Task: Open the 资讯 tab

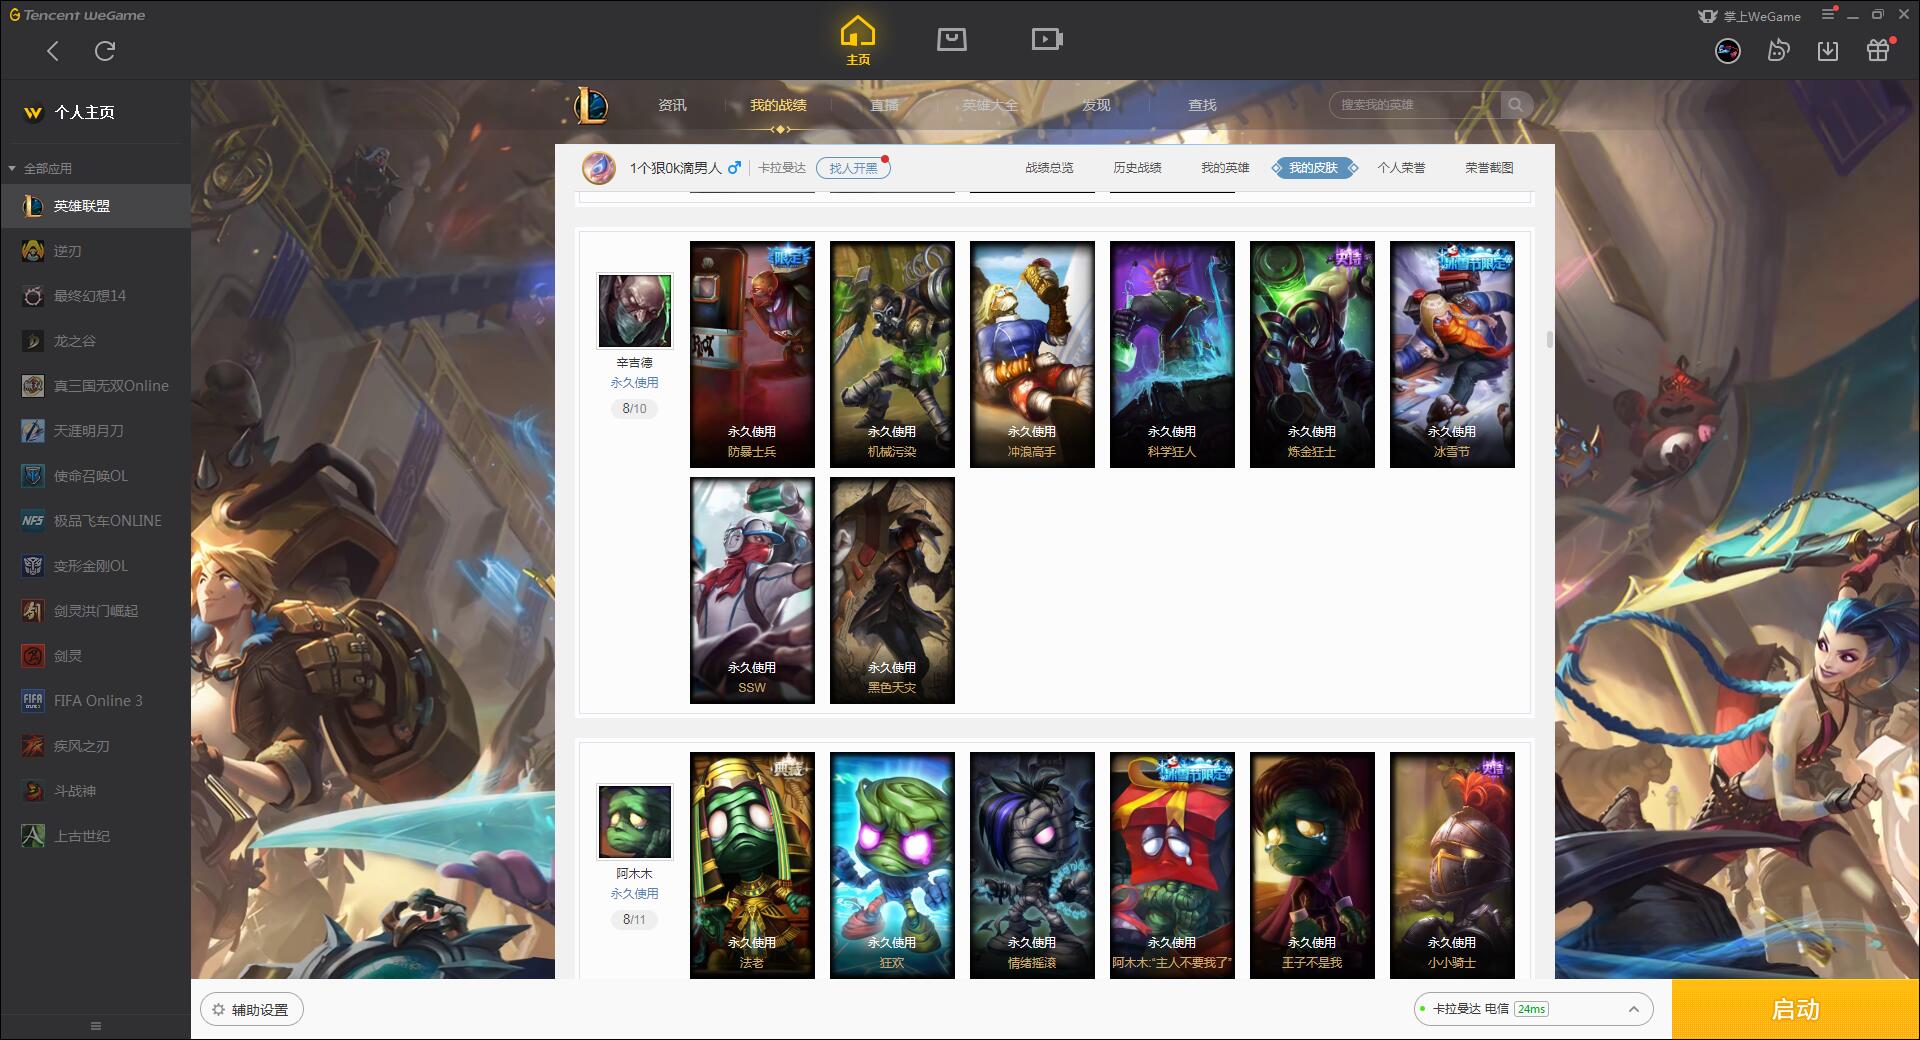Action: coord(672,105)
